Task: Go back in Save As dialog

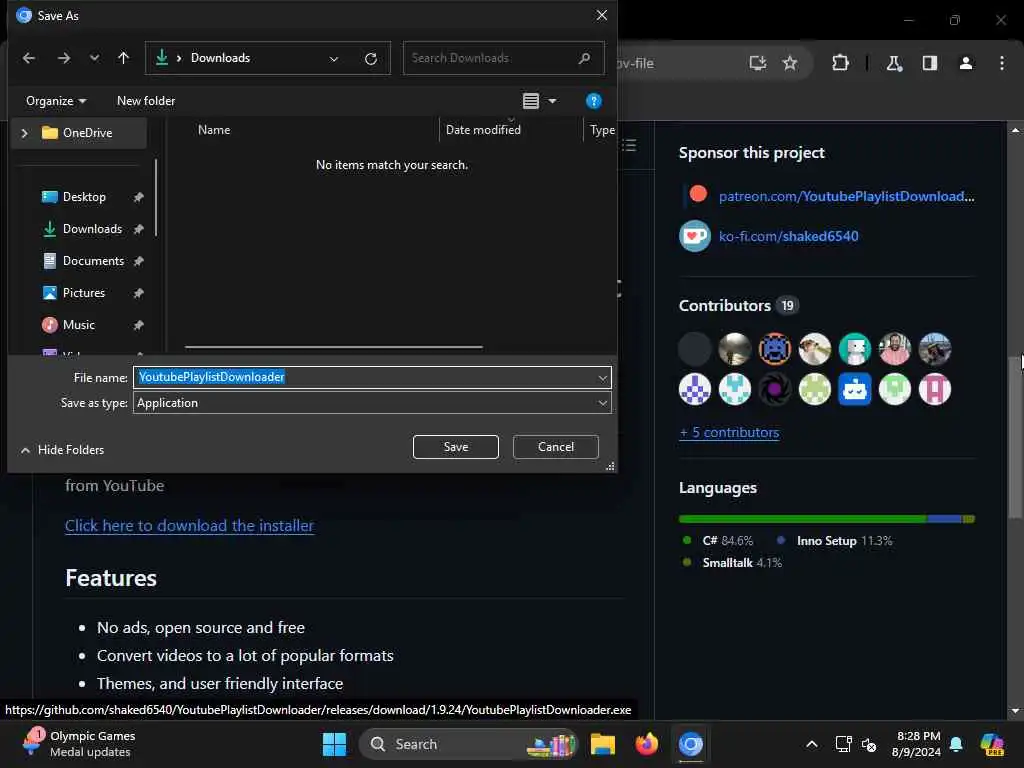Action: (x=29, y=58)
